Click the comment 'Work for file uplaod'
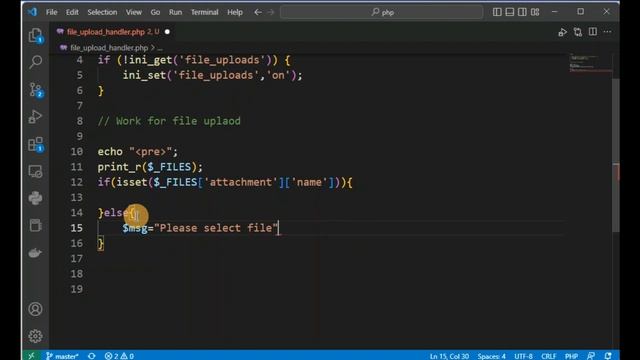Viewport: 640px width, 360px height. (169, 121)
